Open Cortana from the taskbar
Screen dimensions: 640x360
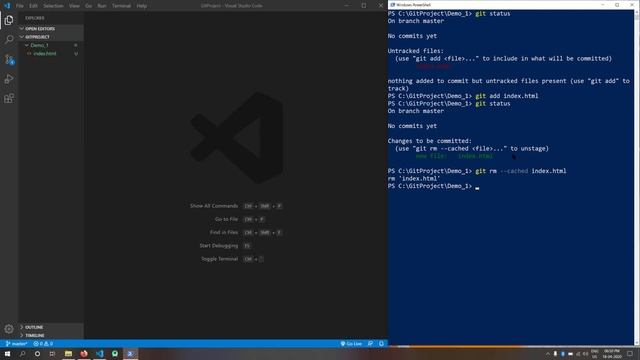(37, 353)
